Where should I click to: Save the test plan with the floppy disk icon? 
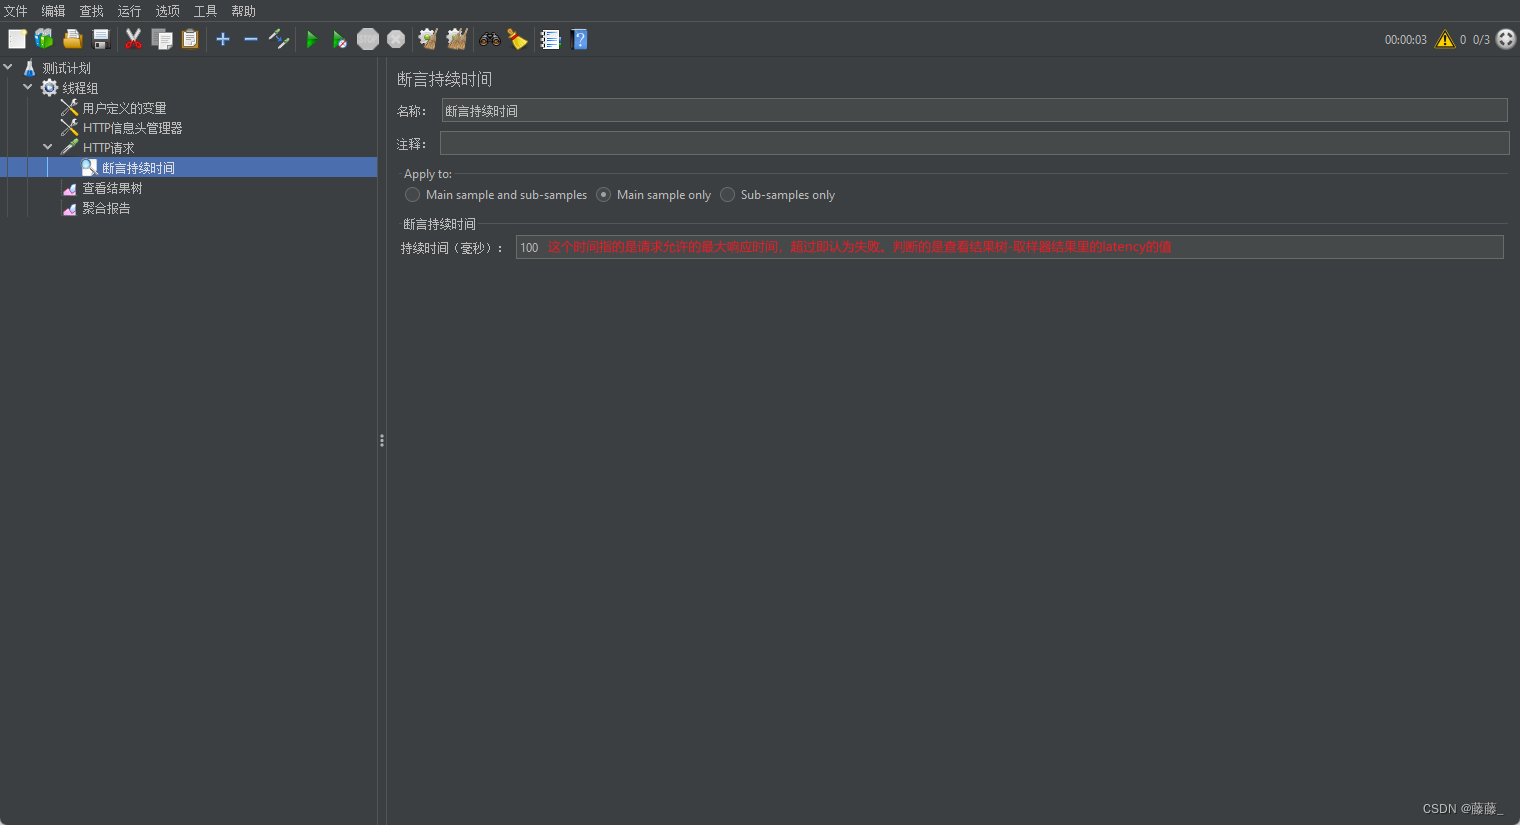[x=101, y=39]
